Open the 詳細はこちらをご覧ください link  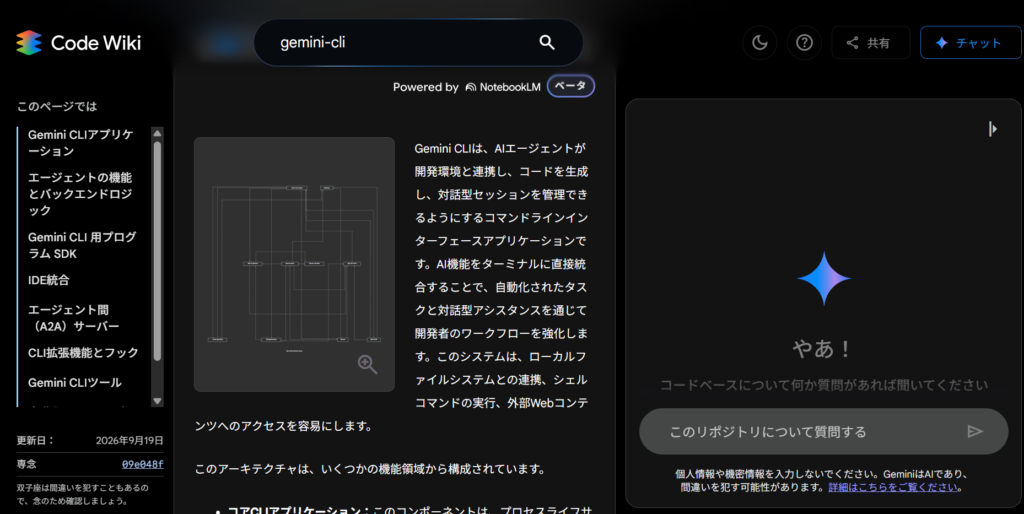(x=894, y=487)
